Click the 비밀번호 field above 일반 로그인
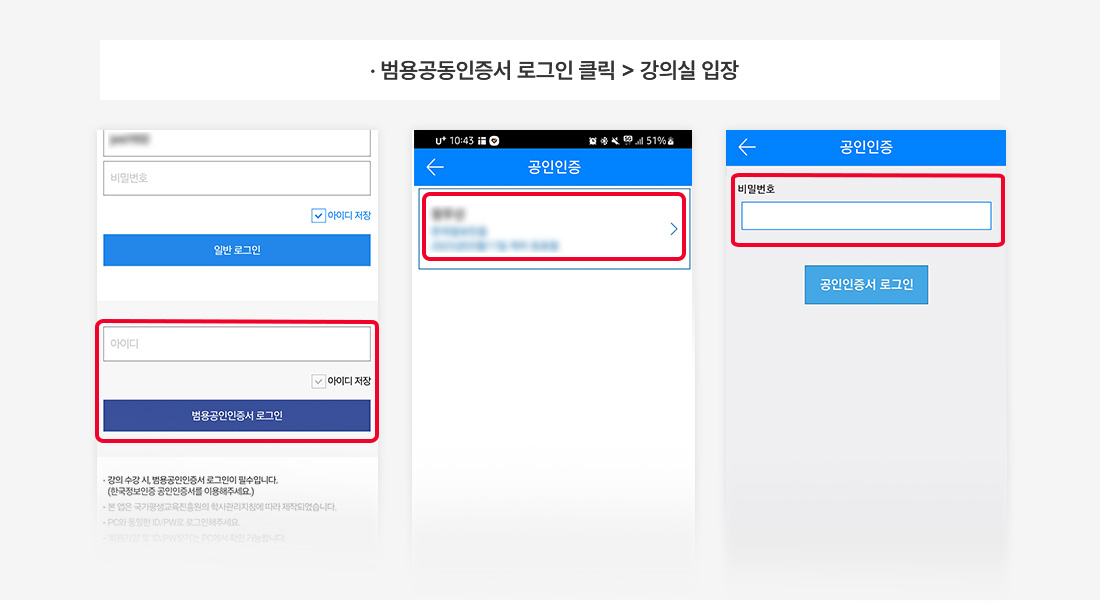 [x=236, y=178]
